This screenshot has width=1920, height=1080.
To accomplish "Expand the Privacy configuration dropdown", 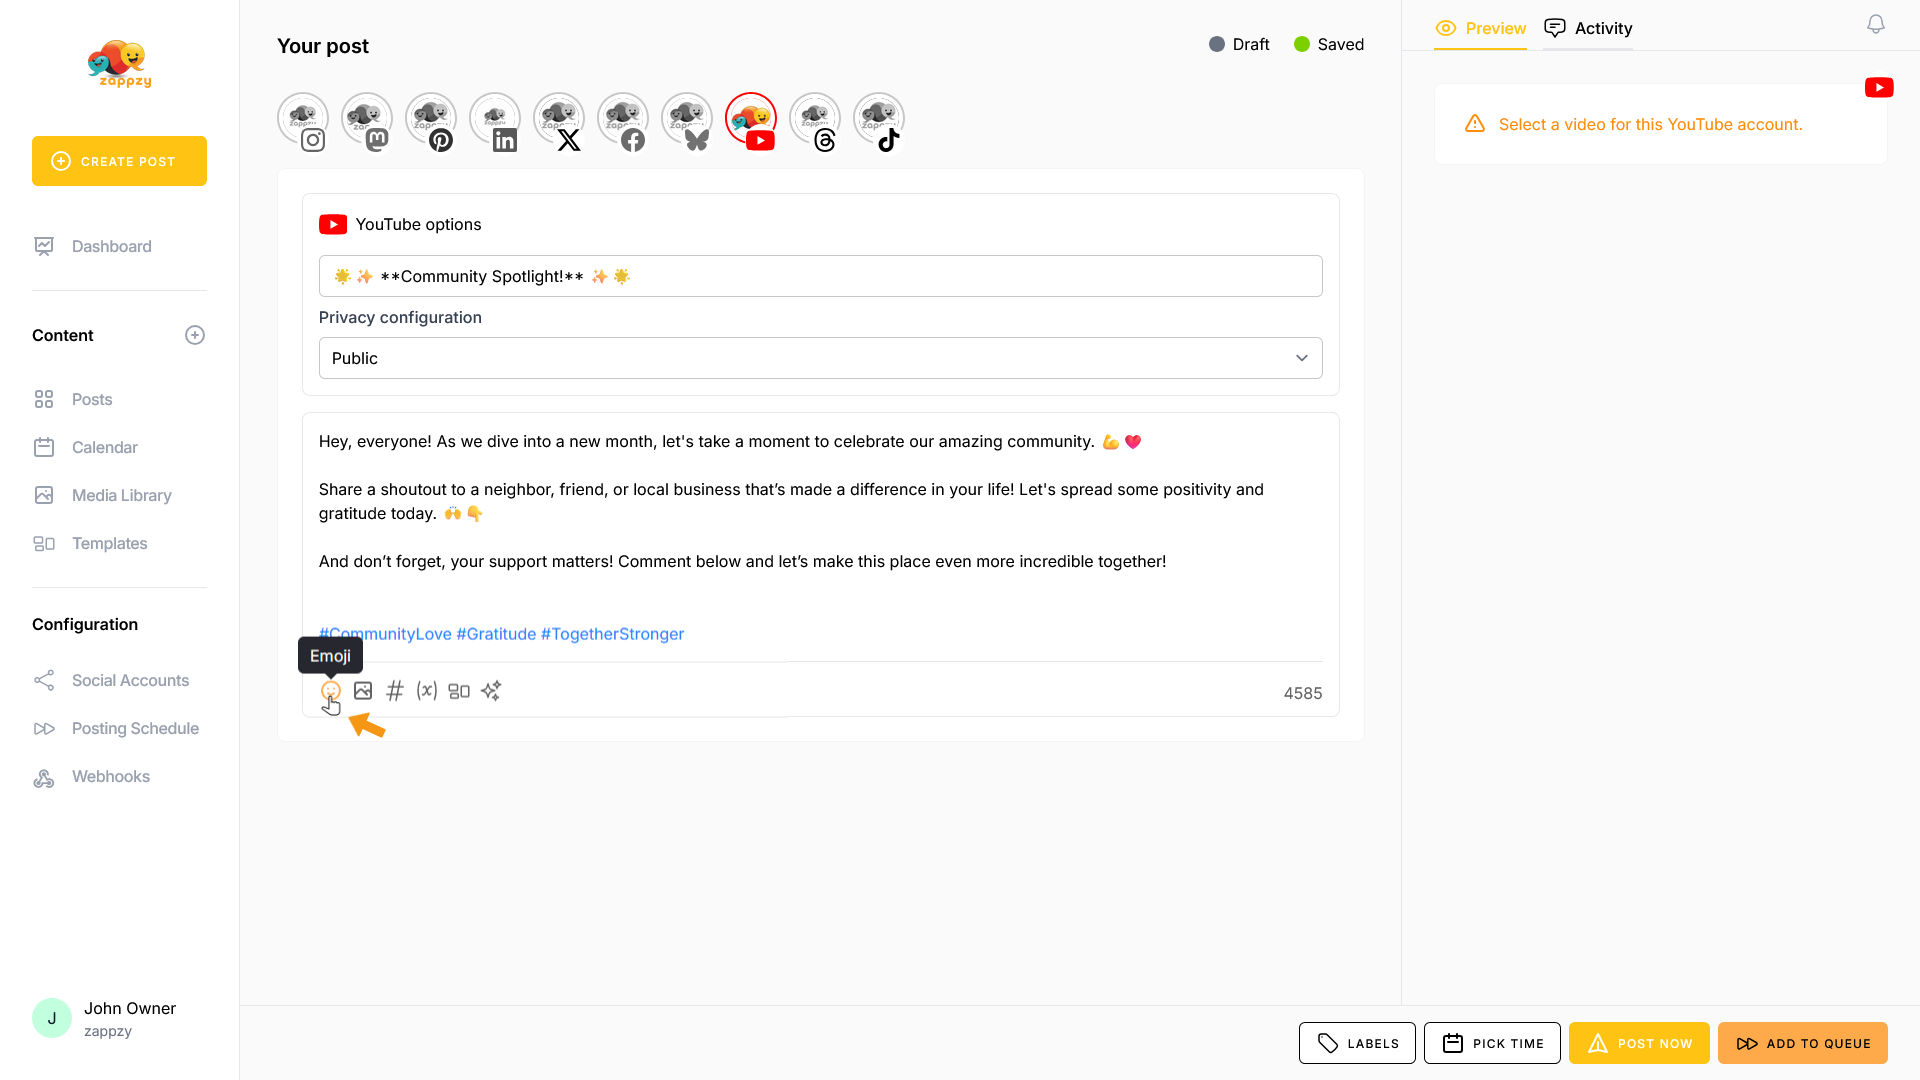I will pos(820,358).
